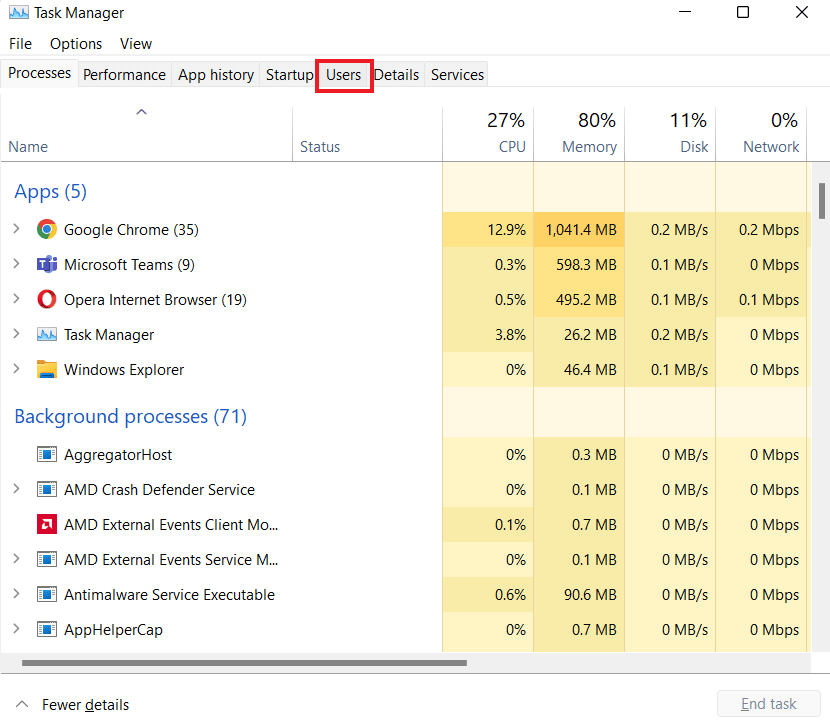Screen dimensions: 830x725
Task: Click Opera's 495.2 MB memory cell
Action: pos(579,300)
